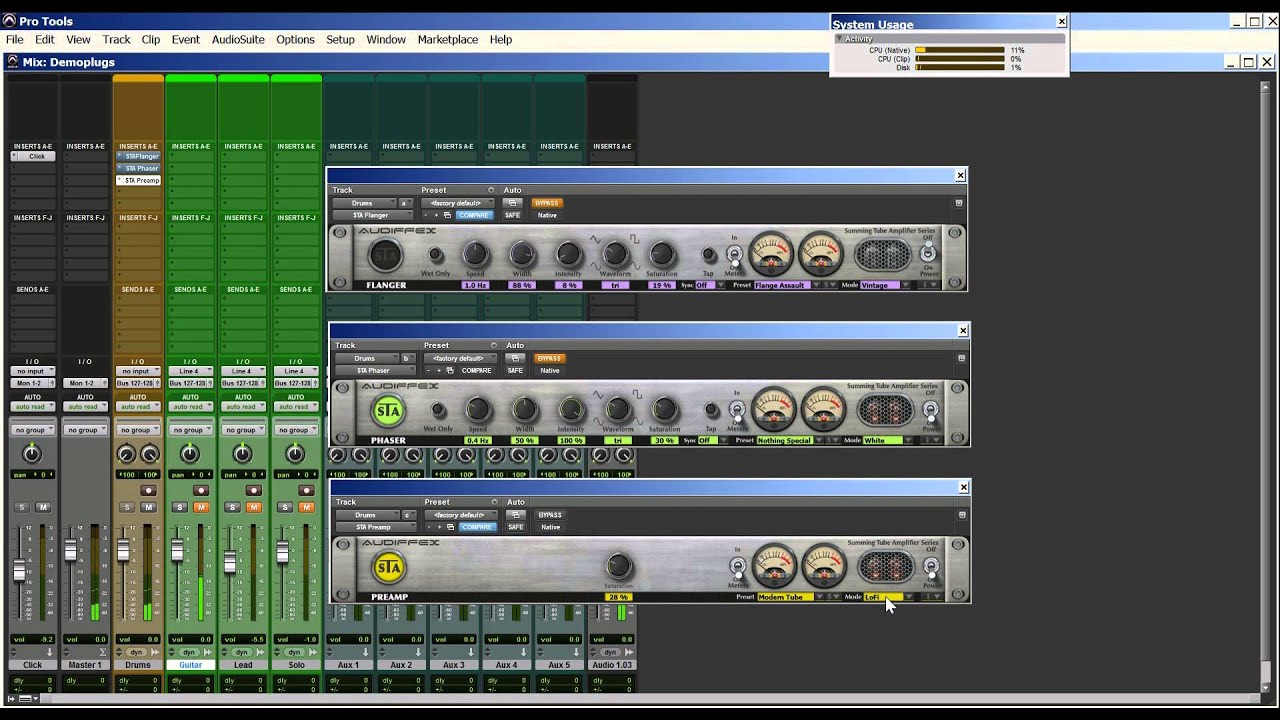Click the Speed knob on the Phaser
This screenshot has width=1280, height=720.
coord(478,409)
